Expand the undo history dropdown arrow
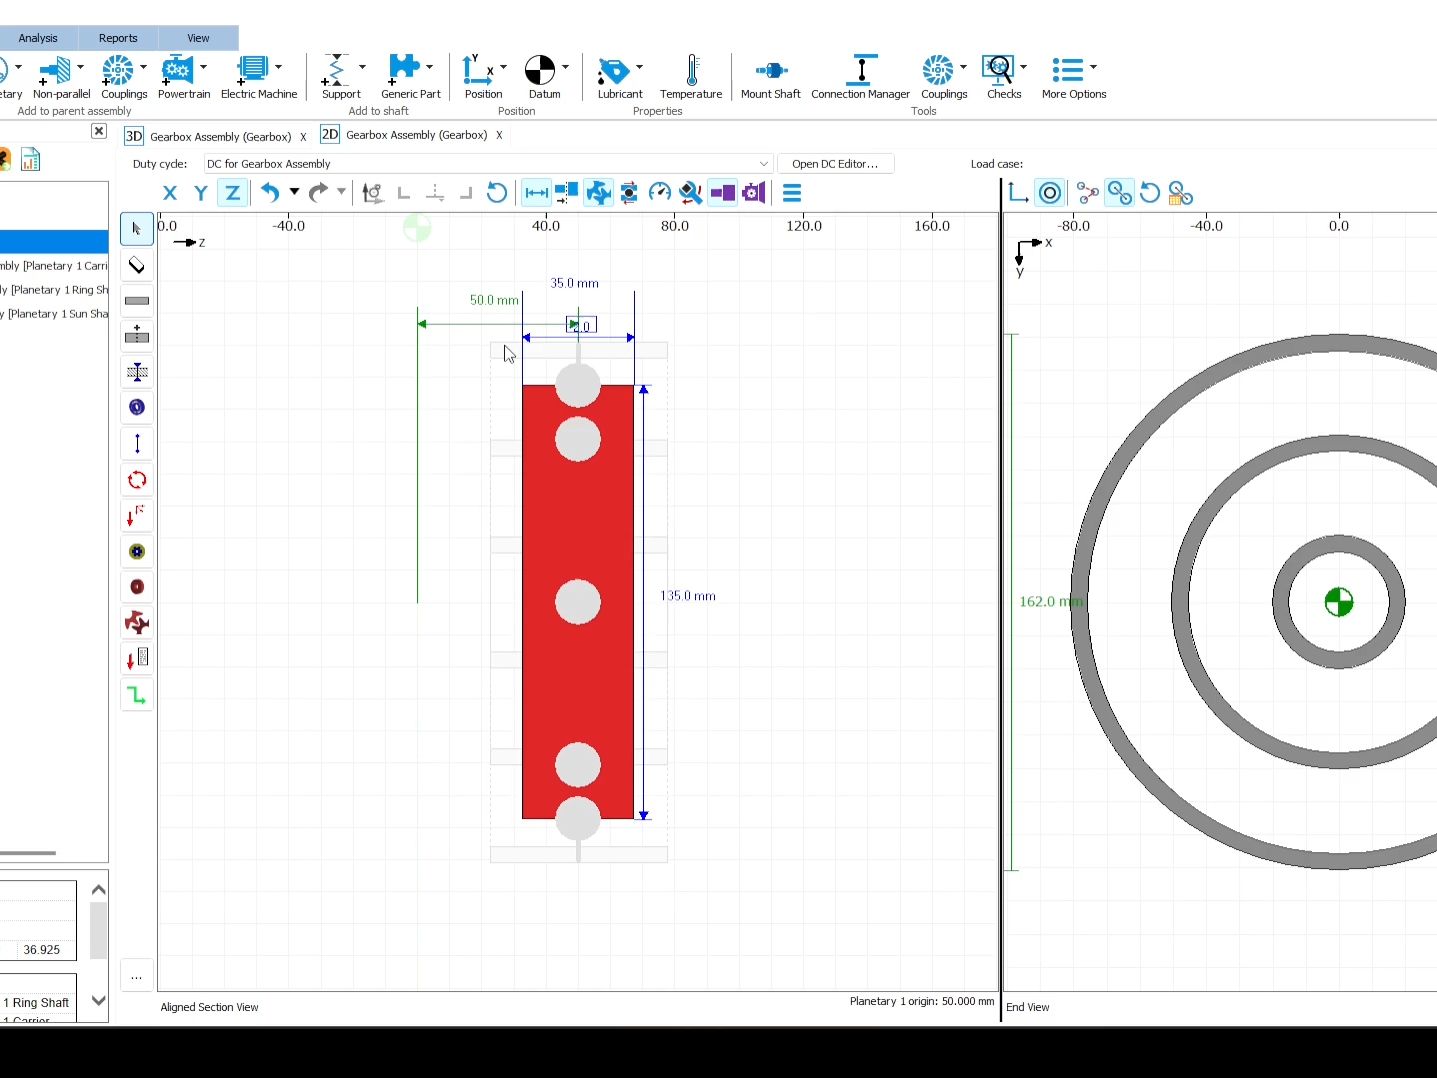The height and width of the screenshot is (1078, 1437). click(x=294, y=192)
